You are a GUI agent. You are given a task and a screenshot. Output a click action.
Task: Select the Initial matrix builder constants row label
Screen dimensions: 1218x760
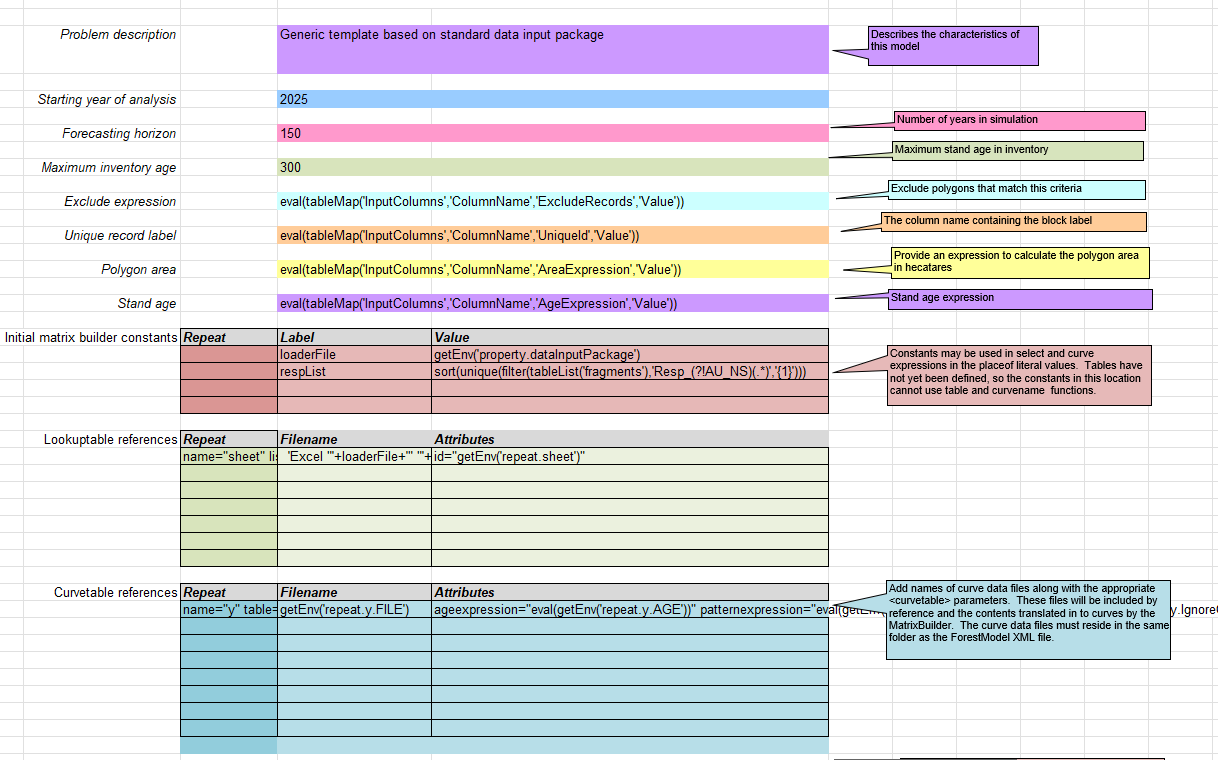tap(88, 337)
